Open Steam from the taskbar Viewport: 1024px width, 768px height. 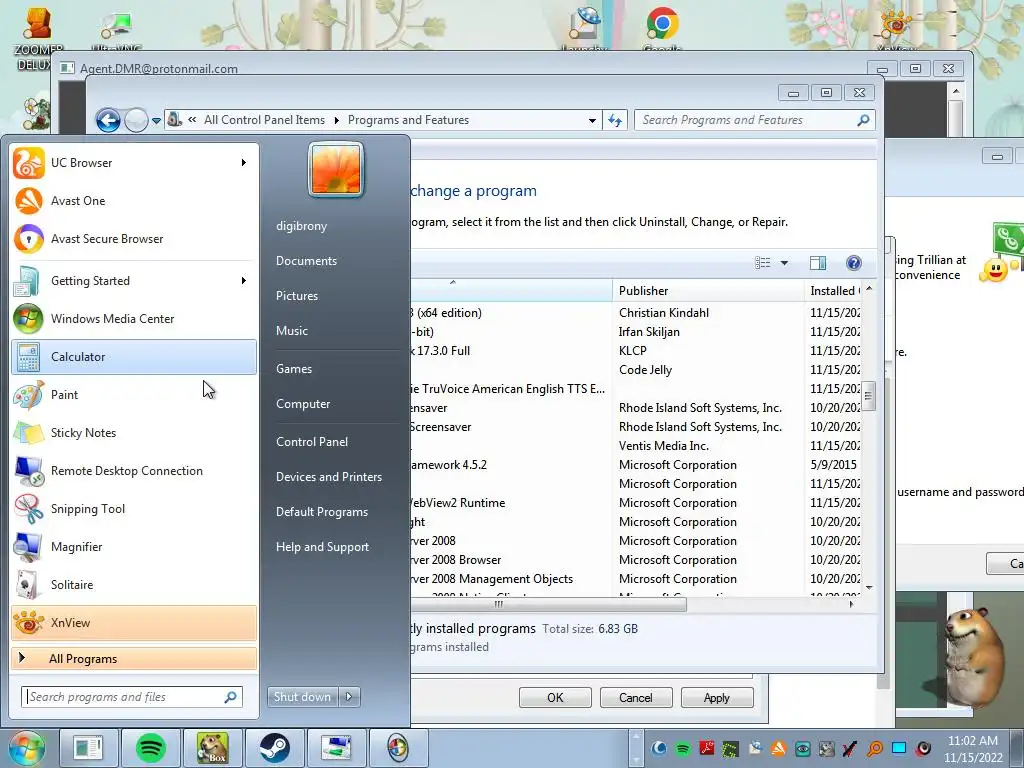[274, 748]
